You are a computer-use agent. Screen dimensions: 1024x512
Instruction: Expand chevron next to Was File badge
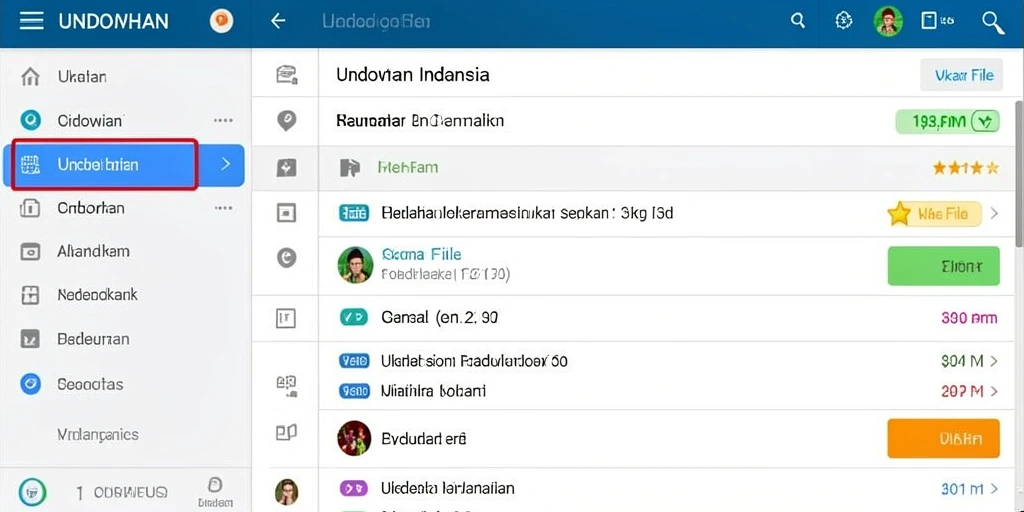(994, 213)
